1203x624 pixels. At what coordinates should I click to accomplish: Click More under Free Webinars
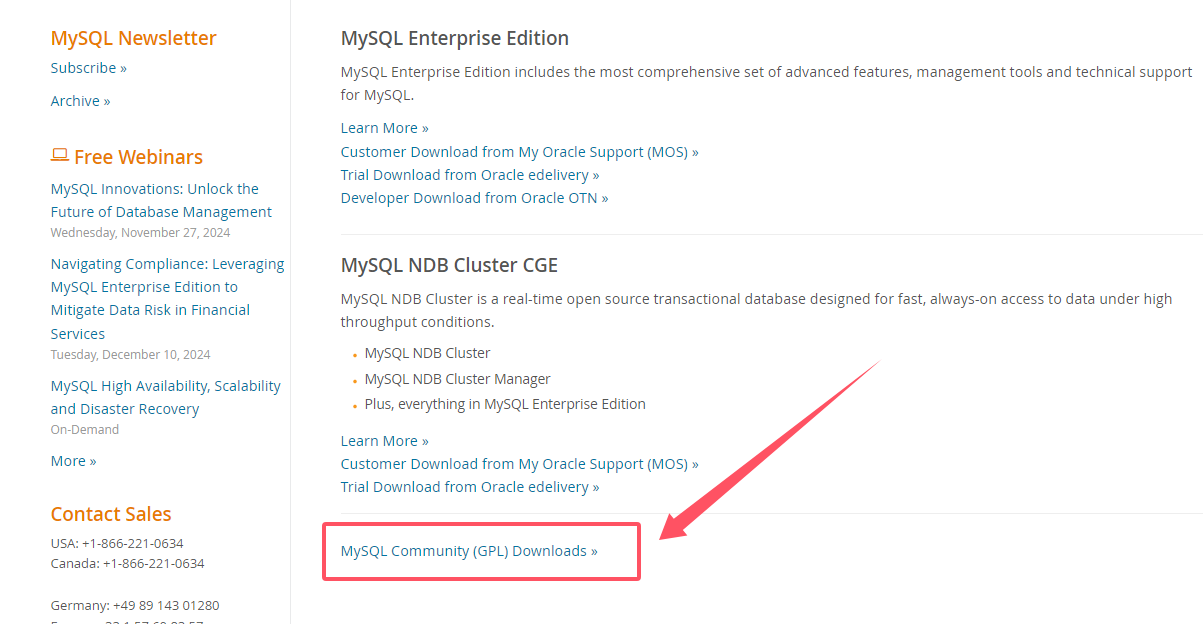tap(74, 461)
